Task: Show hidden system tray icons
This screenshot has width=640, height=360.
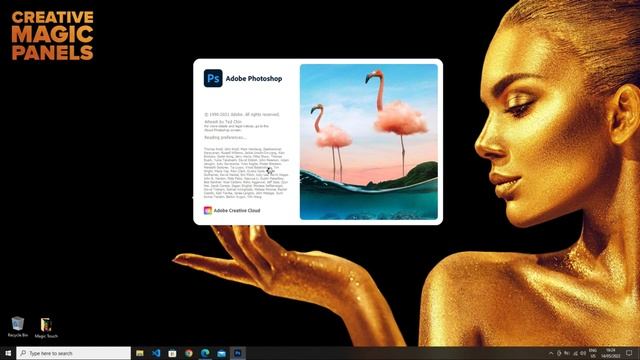Action: (x=551, y=353)
